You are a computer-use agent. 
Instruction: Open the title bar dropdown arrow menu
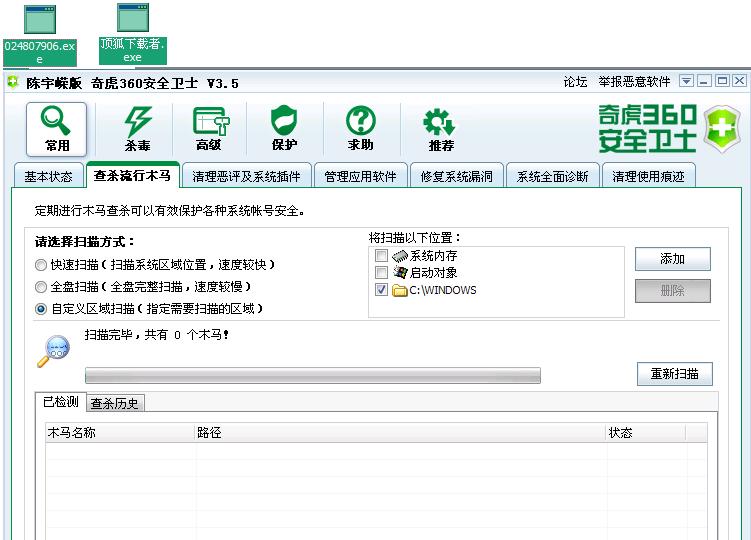click(x=686, y=81)
